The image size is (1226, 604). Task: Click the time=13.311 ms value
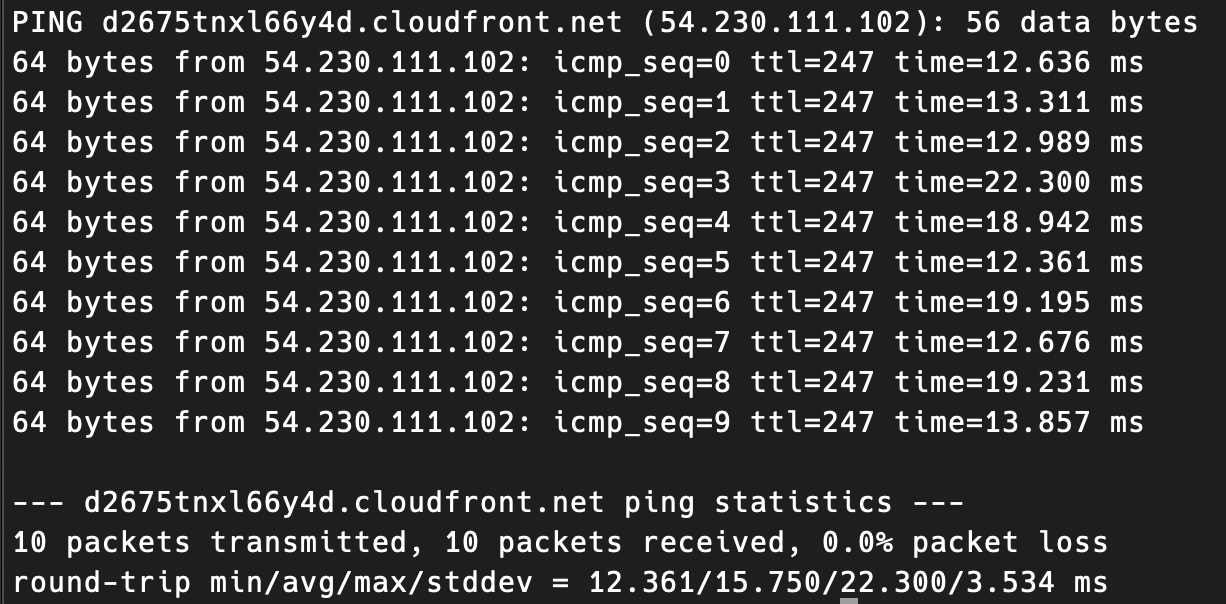1018,103
